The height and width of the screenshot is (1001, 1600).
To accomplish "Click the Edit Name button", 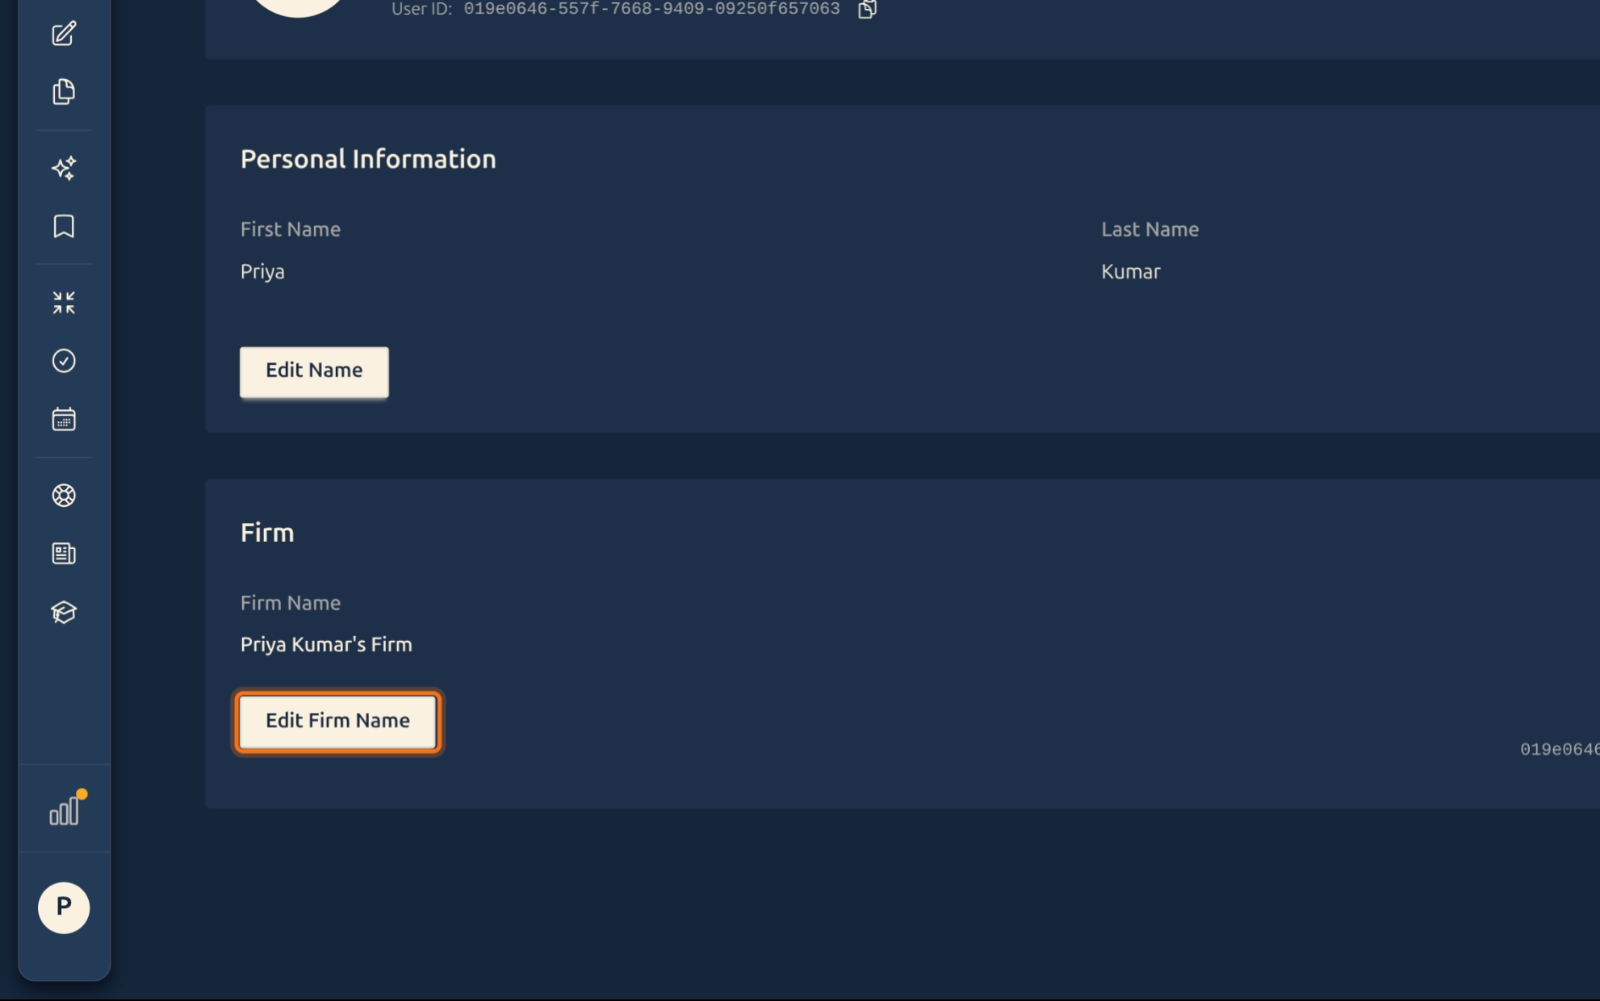I will pos(314,372).
